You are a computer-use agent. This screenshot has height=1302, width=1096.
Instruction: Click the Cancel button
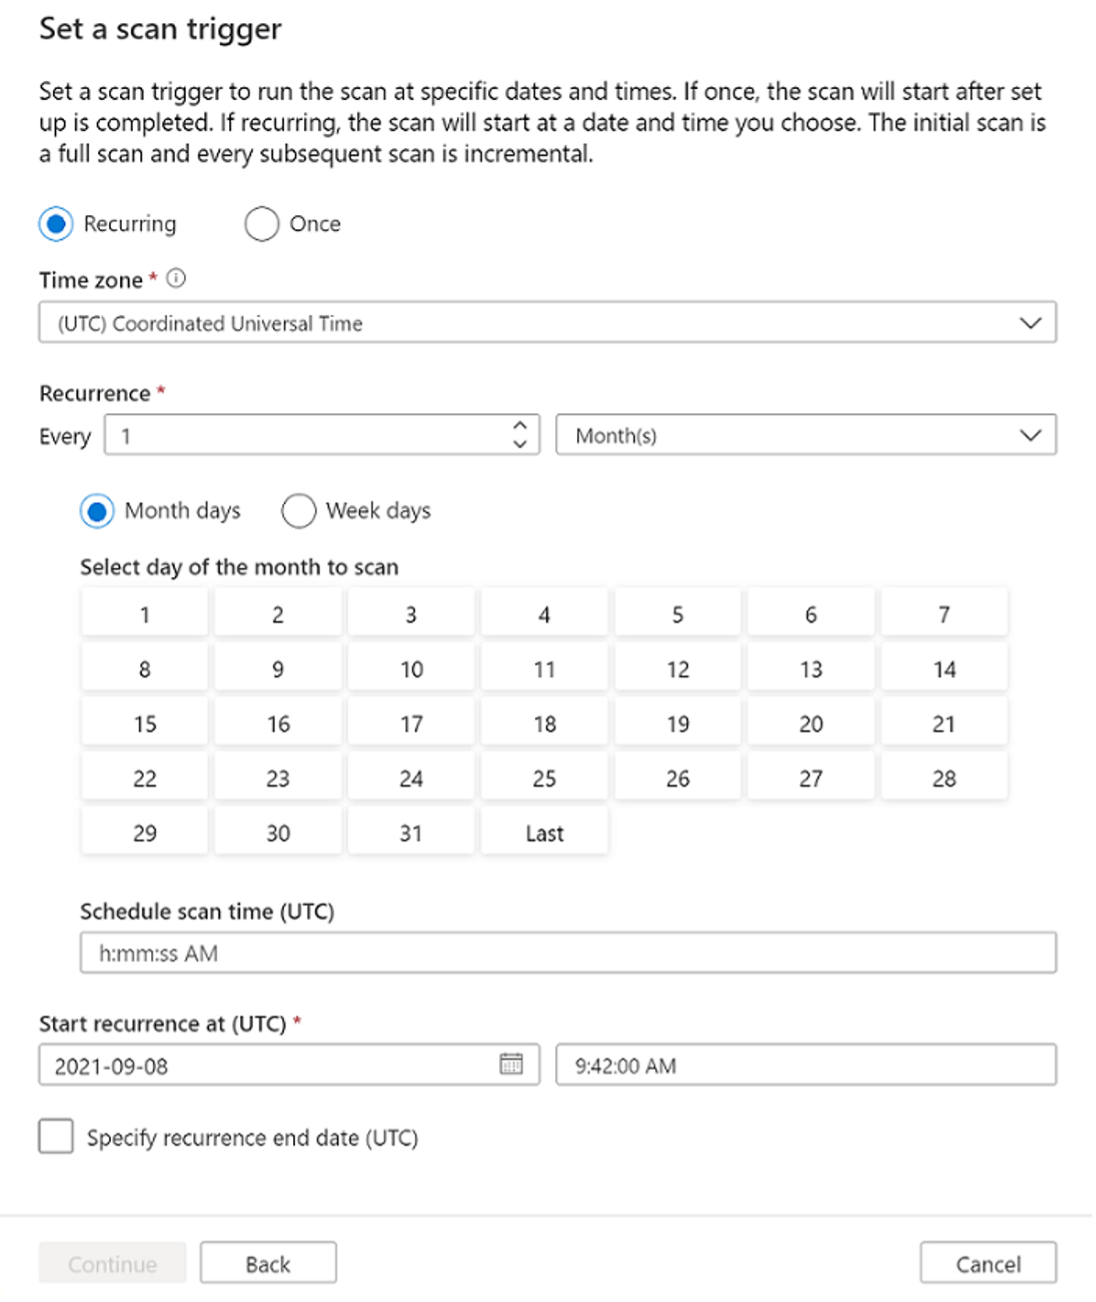click(987, 1262)
